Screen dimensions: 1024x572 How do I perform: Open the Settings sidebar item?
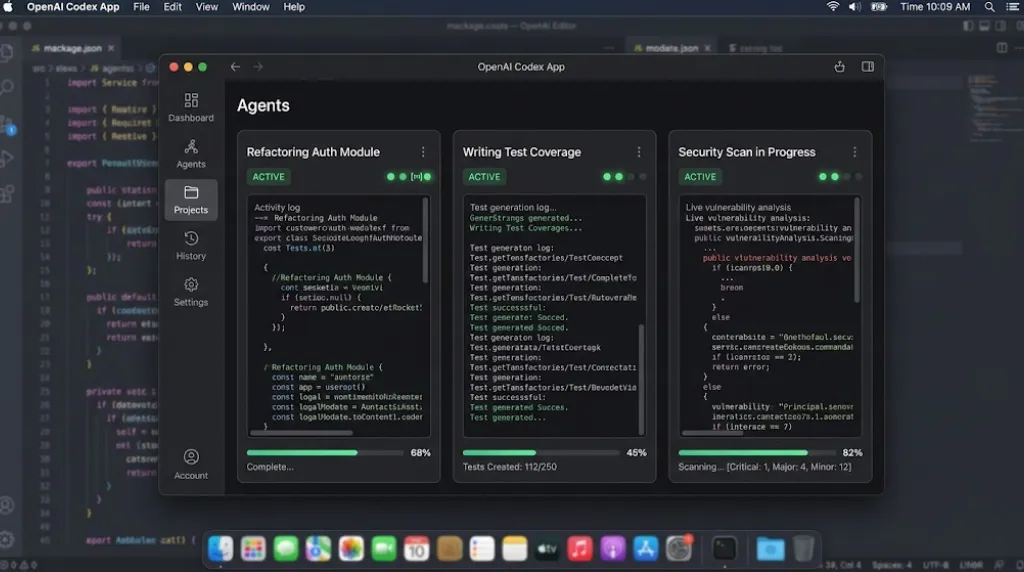coord(191,292)
